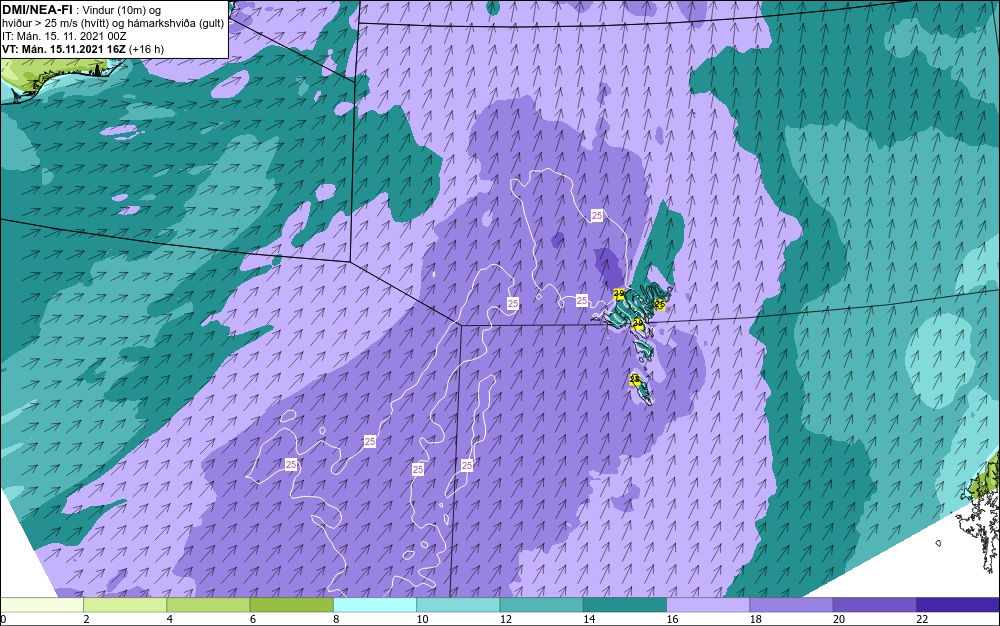
Task: Click the yellow gust label 25 on the eastern Faroes
Action: click(x=660, y=305)
